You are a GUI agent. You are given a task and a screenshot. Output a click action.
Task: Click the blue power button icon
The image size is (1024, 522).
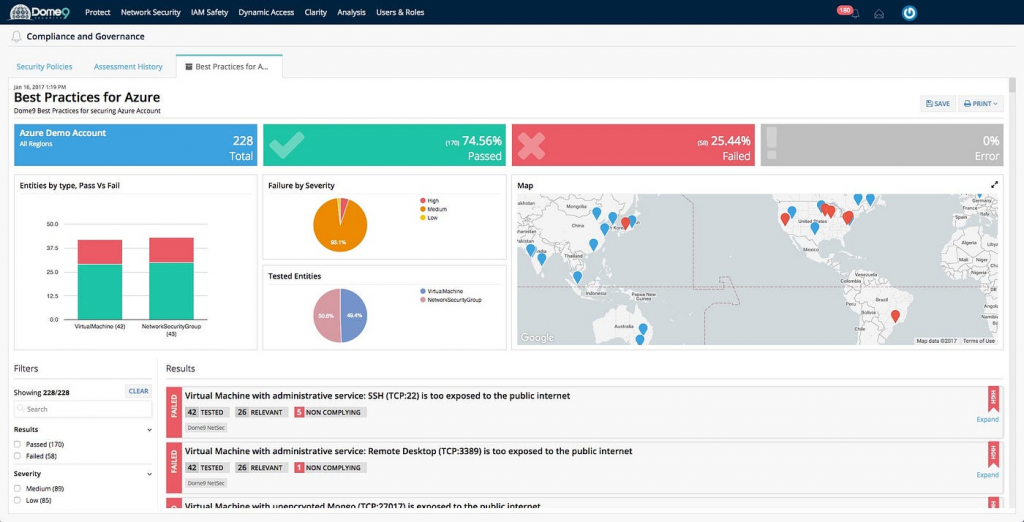click(x=909, y=13)
